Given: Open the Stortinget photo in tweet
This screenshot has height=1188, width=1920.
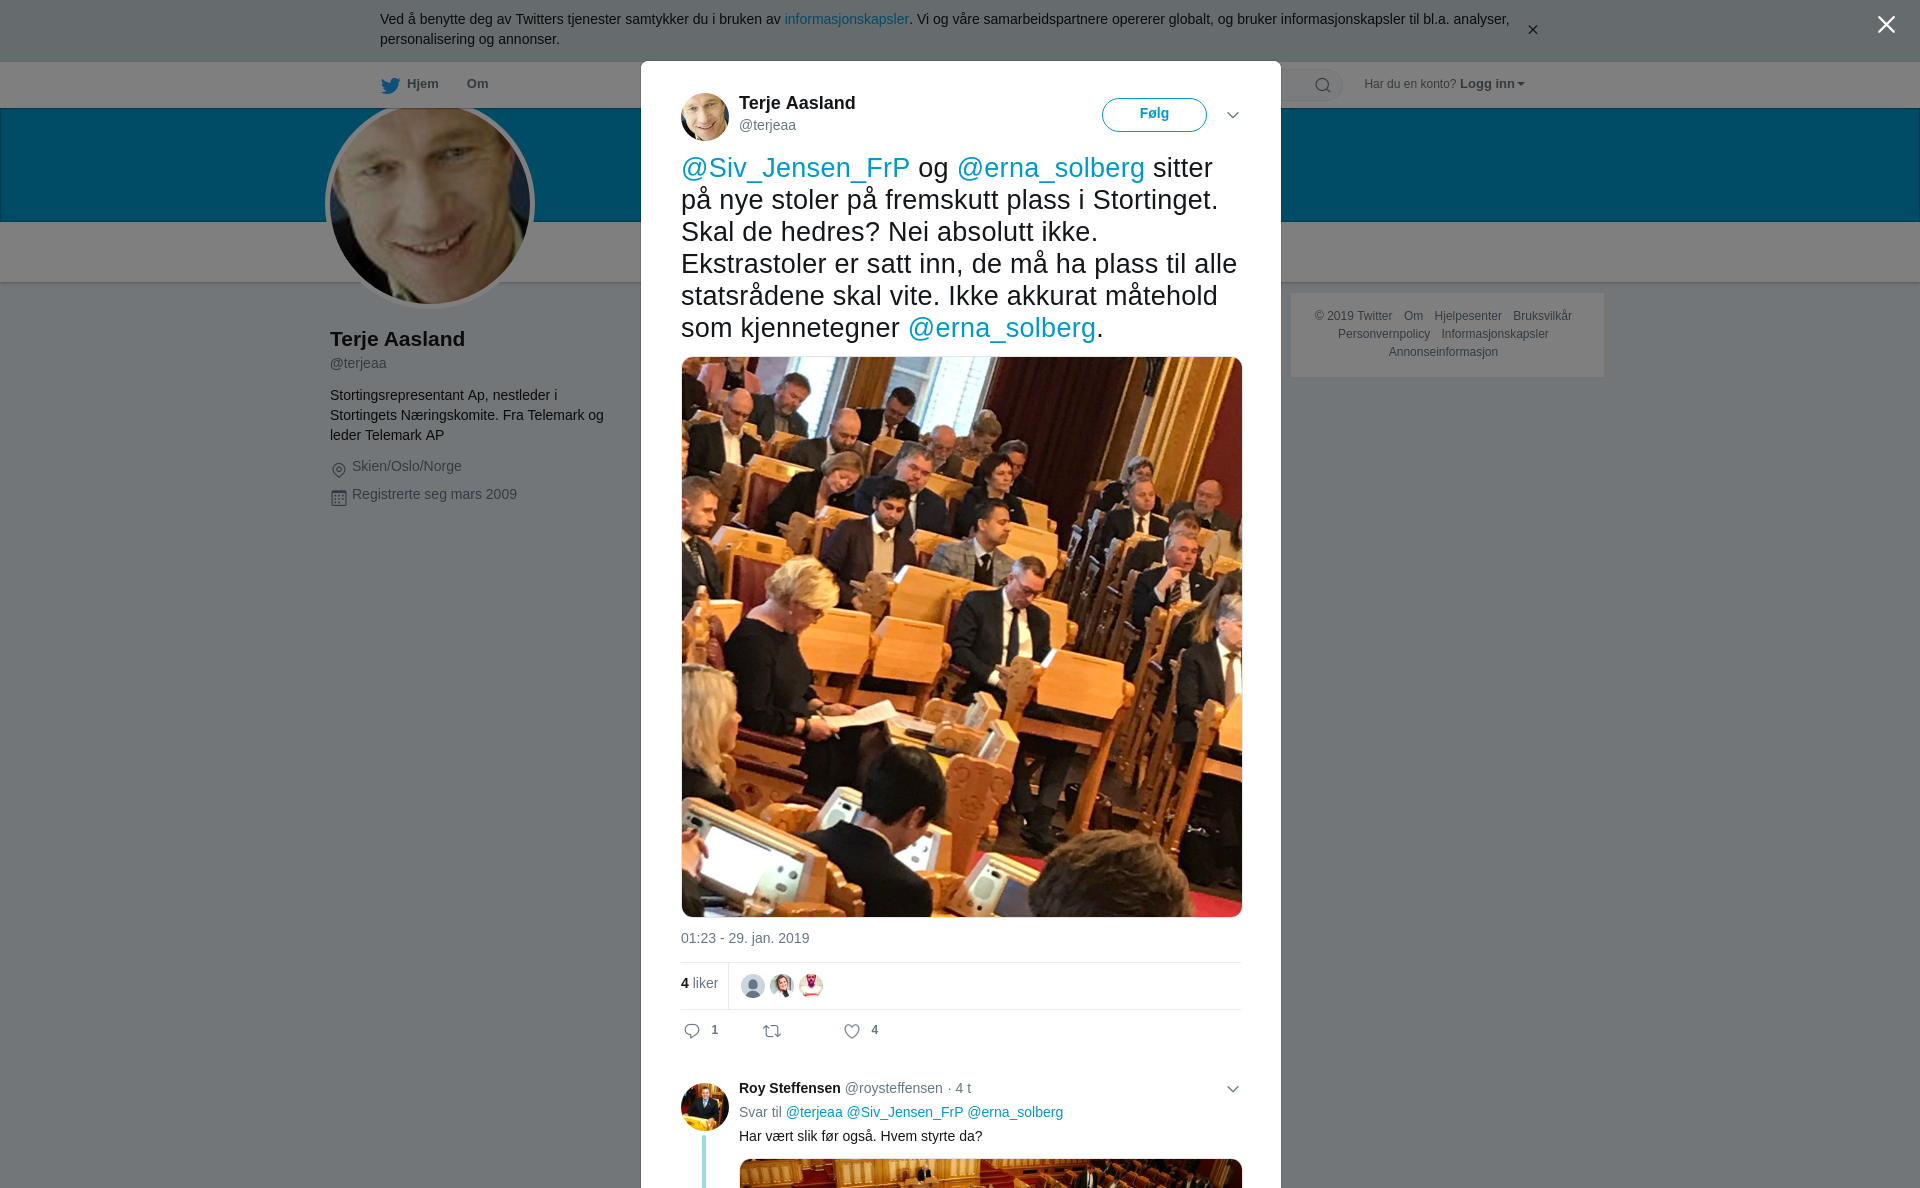Looking at the screenshot, I should [x=962, y=637].
